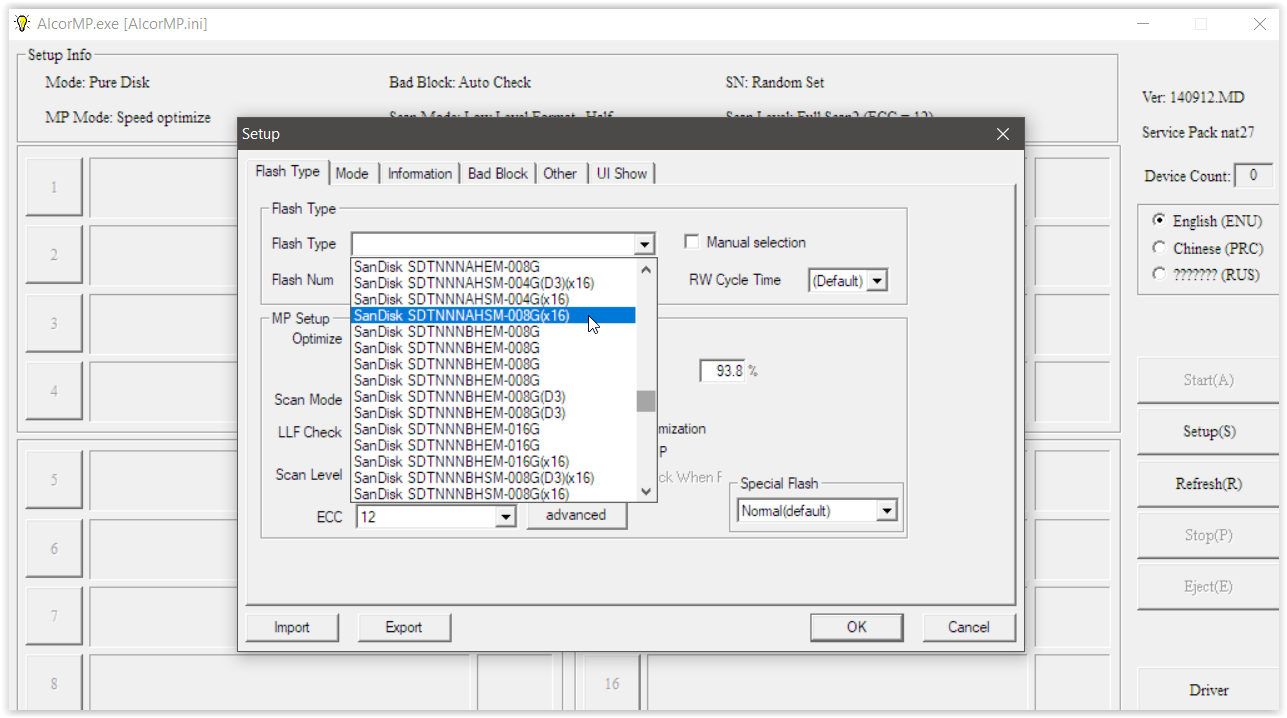Screen dimensions: 1287x718
Task: Select SanDisk SDTNNNBHSM-008G(D3)(x16) entry
Action: click(x=494, y=477)
